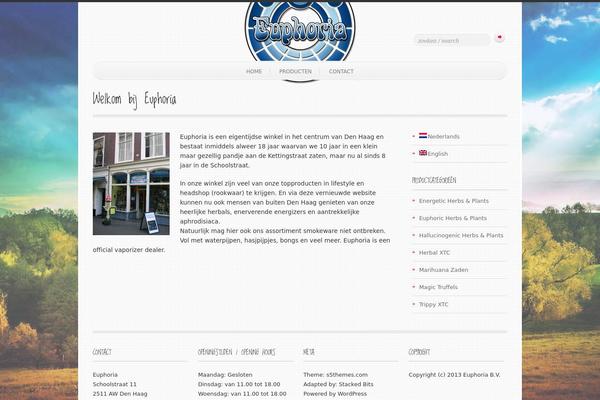The image size is (600, 400).
Task: Click the Productcategorieën sidebar heading
Action: tap(434, 180)
